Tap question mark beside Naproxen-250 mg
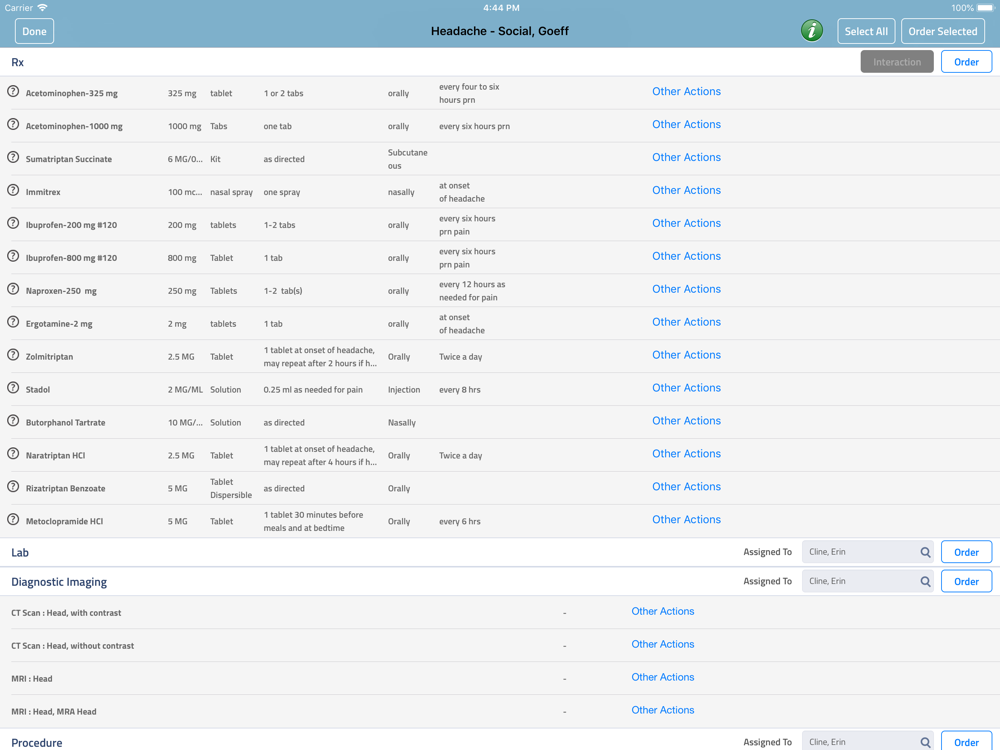This screenshot has width=1000, height=750. (13, 290)
